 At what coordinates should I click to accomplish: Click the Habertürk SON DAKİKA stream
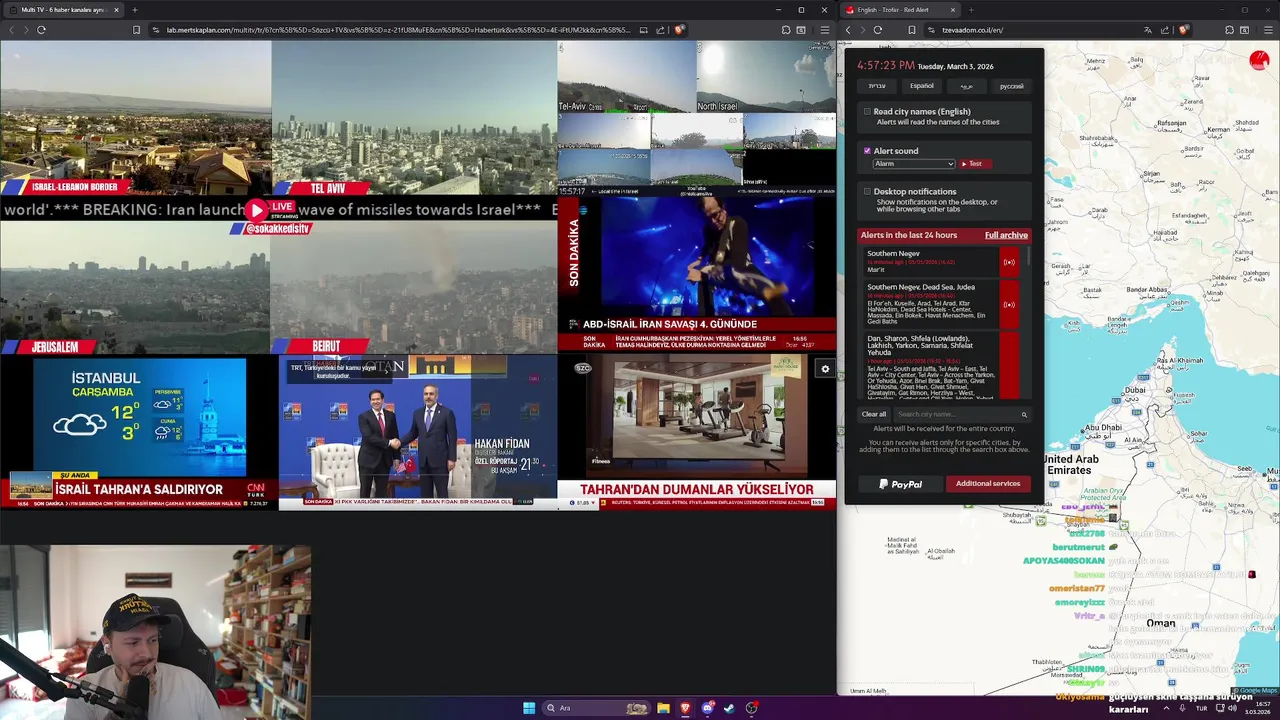pos(697,274)
